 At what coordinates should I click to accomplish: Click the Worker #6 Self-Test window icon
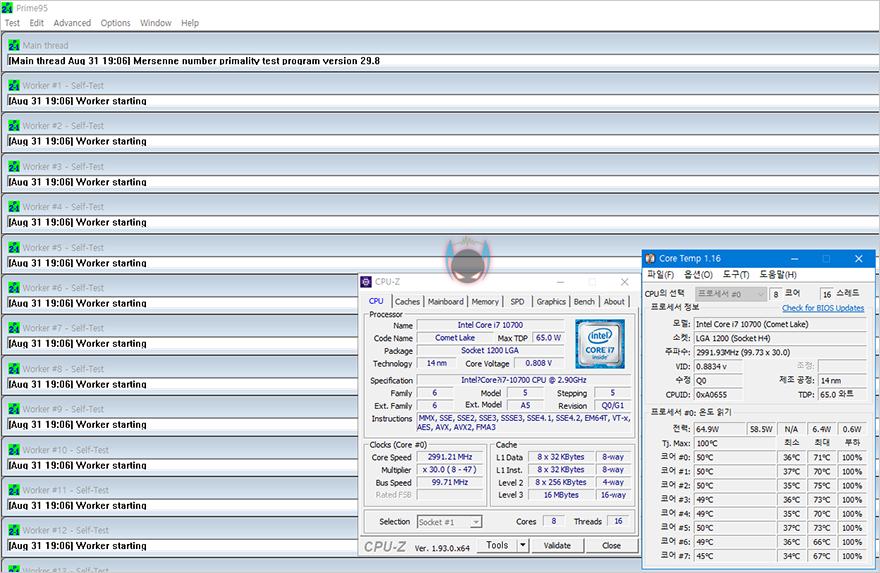[x=14, y=288]
